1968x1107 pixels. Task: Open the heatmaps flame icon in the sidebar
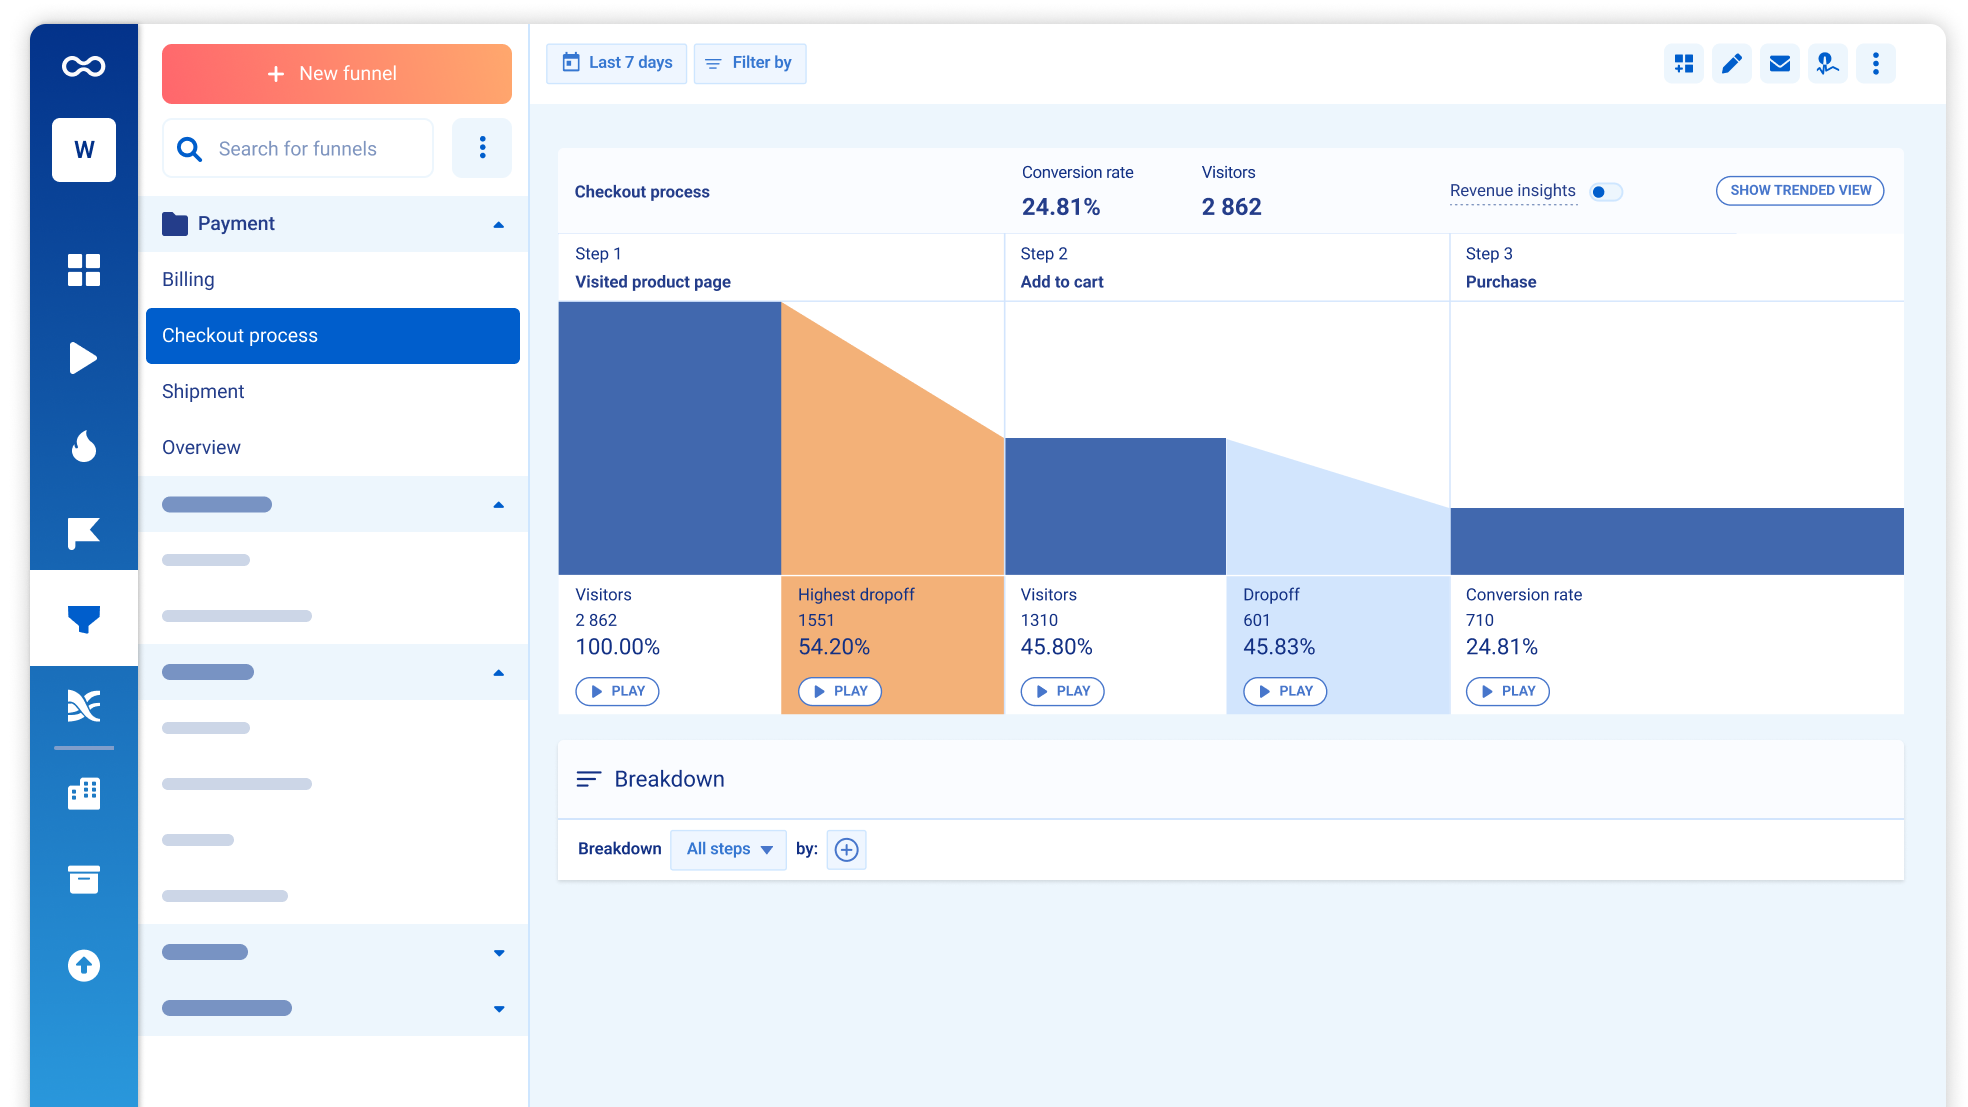[x=83, y=446]
